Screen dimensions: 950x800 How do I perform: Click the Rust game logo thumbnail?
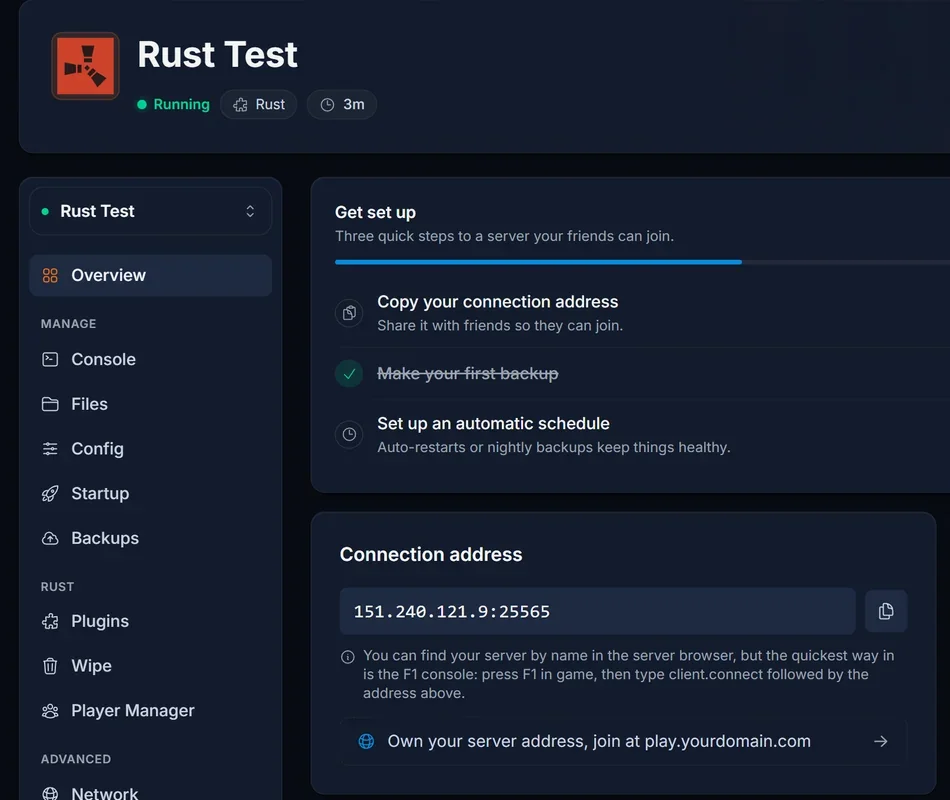pyautogui.click(x=85, y=66)
